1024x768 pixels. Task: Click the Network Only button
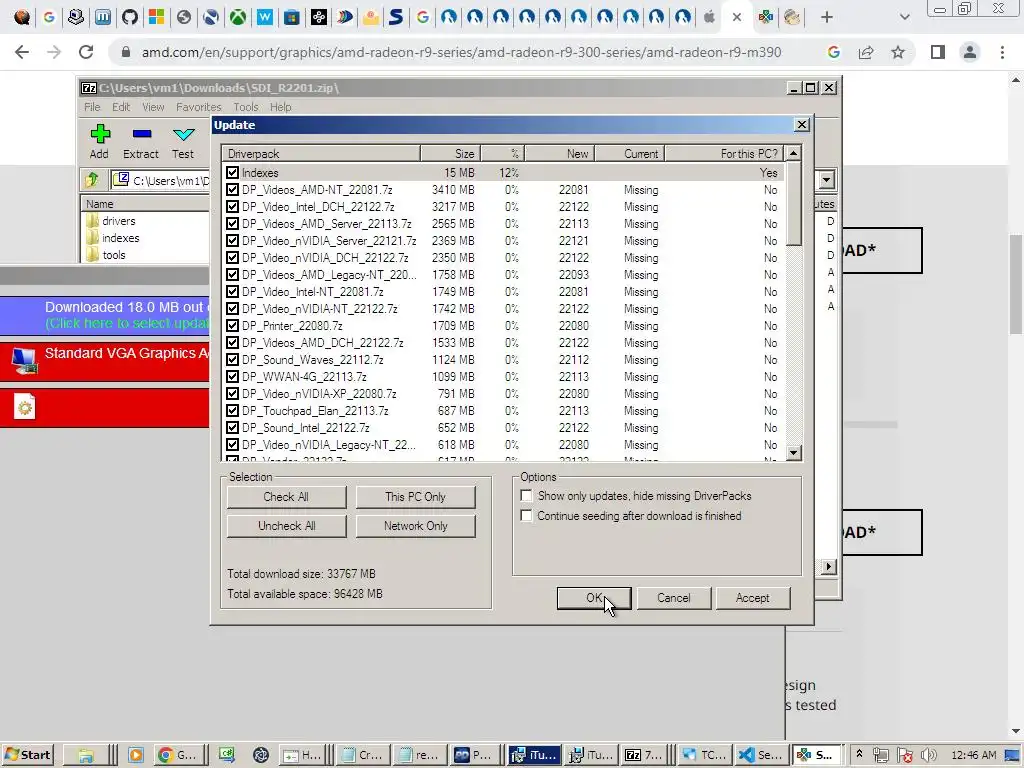(x=415, y=526)
